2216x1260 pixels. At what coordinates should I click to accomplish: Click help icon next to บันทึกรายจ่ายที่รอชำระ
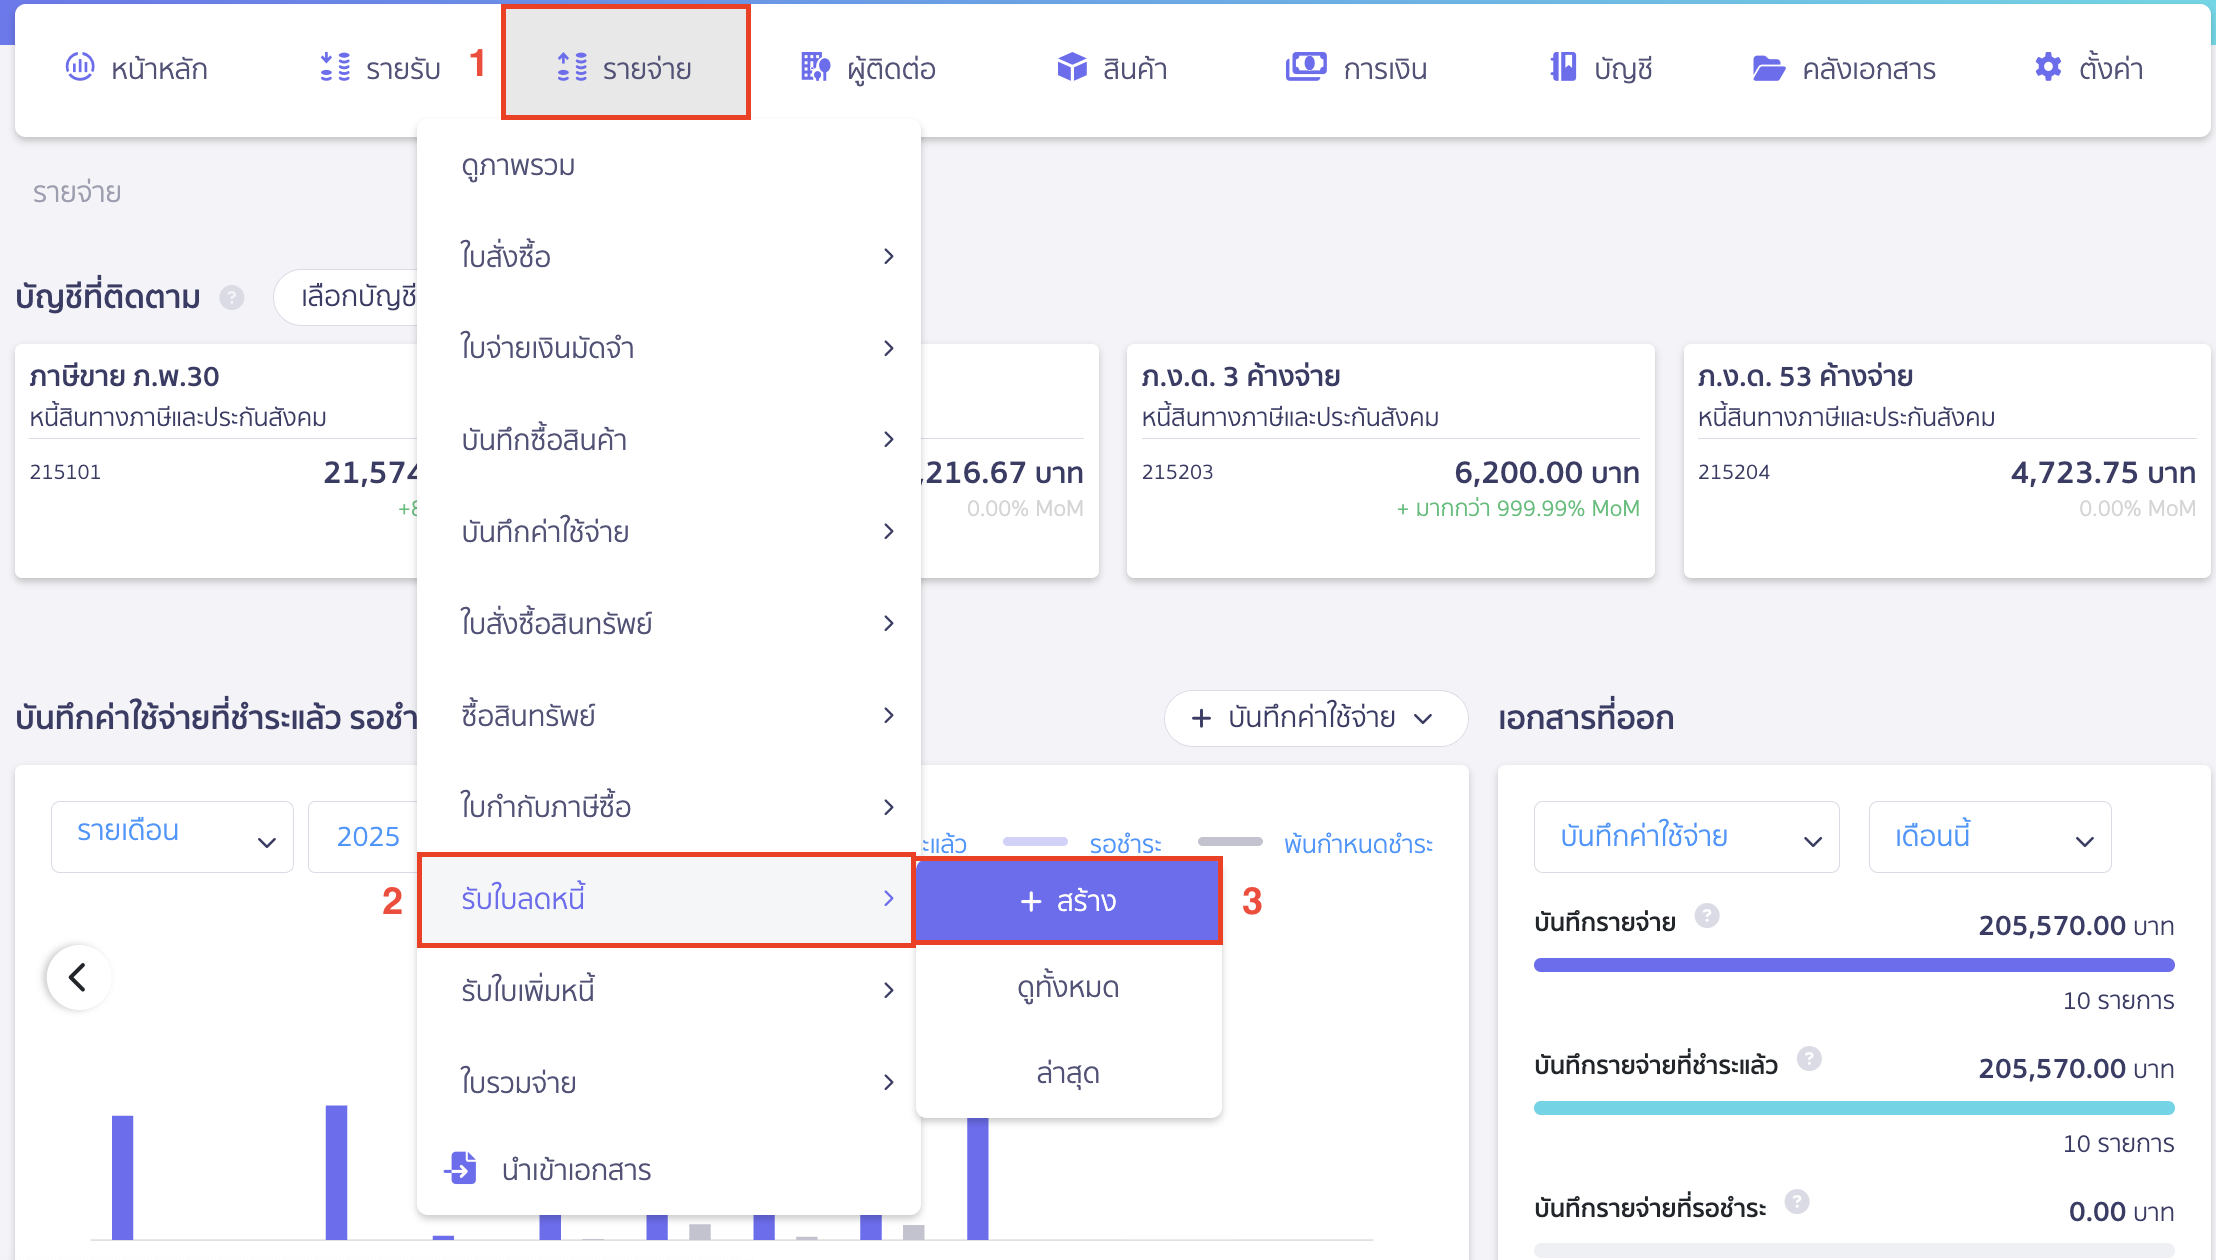1797,1201
